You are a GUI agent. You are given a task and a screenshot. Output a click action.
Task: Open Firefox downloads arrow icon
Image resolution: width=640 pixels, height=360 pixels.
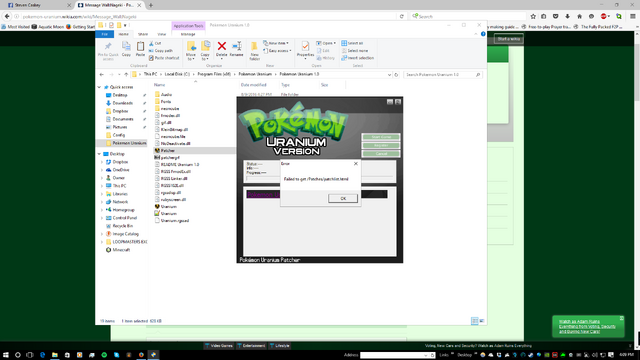click(567, 16)
